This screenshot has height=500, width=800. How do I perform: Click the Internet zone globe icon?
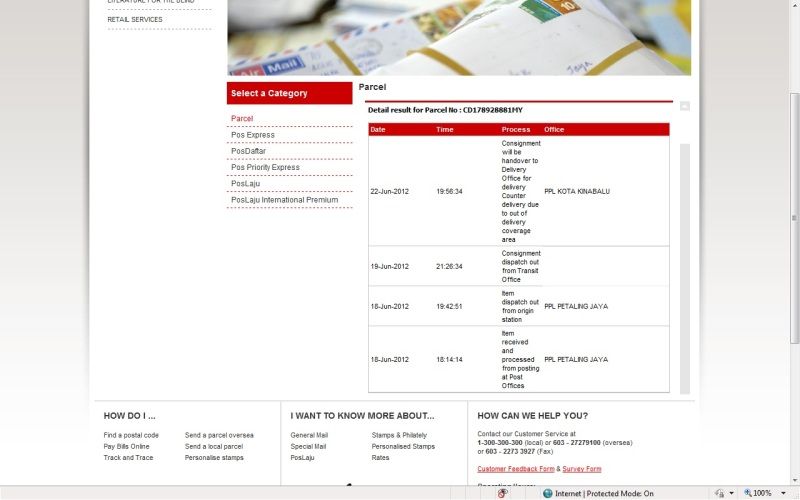tap(548, 493)
